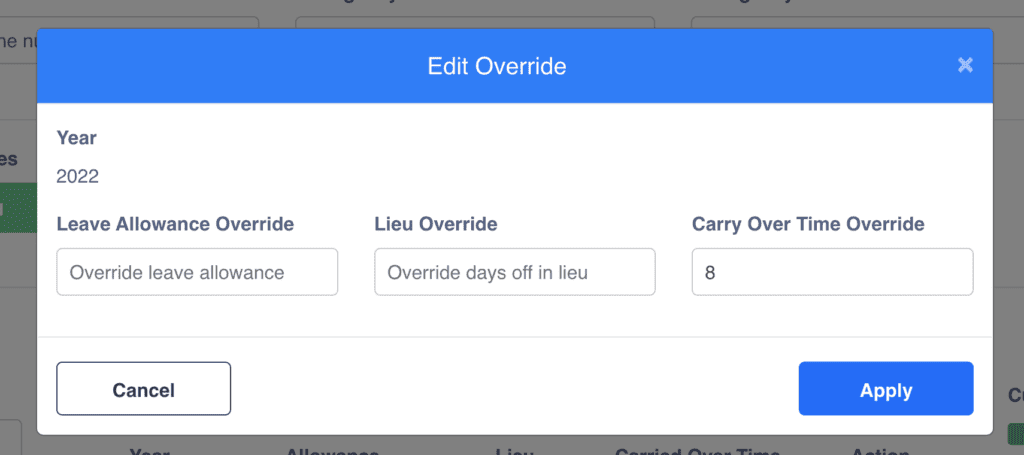Image resolution: width=1024 pixels, height=455 pixels.
Task: Apply the override changes
Action: point(885,389)
